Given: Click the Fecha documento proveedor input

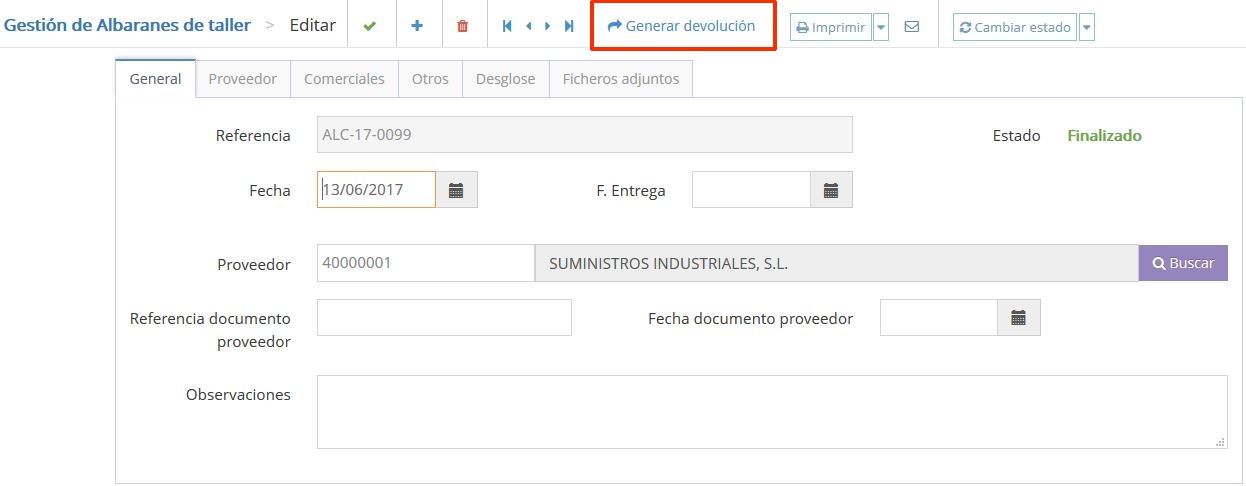Looking at the screenshot, I should coord(939,318).
